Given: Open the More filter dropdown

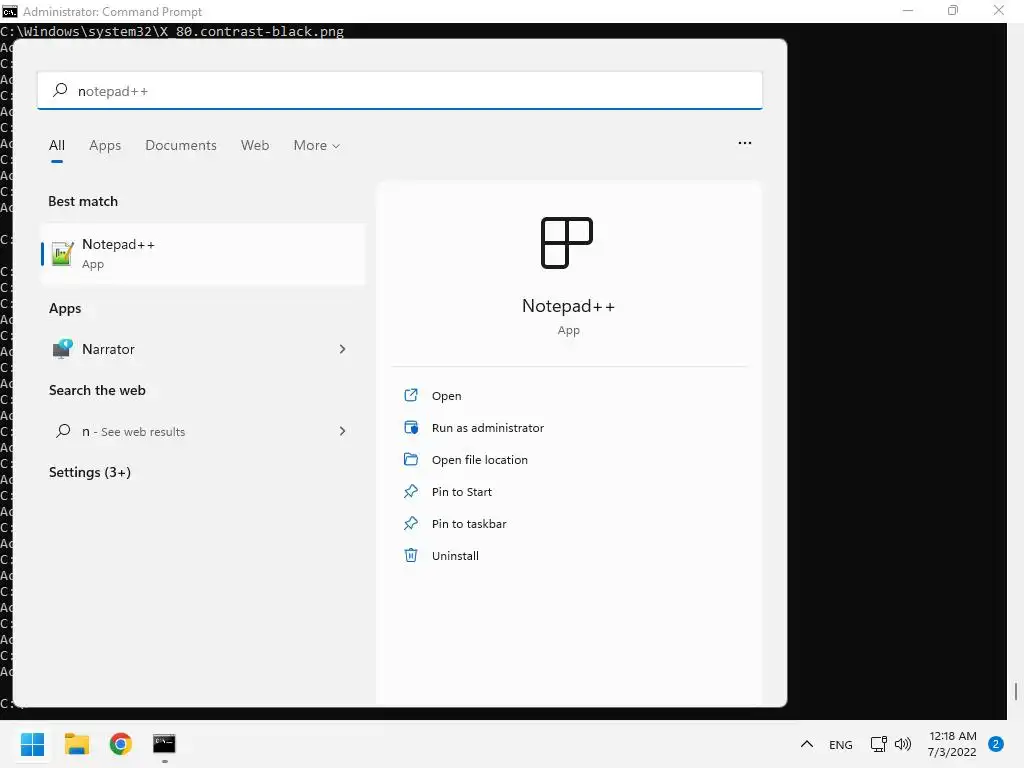Looking at the screenshot, I should click(317, 146).
